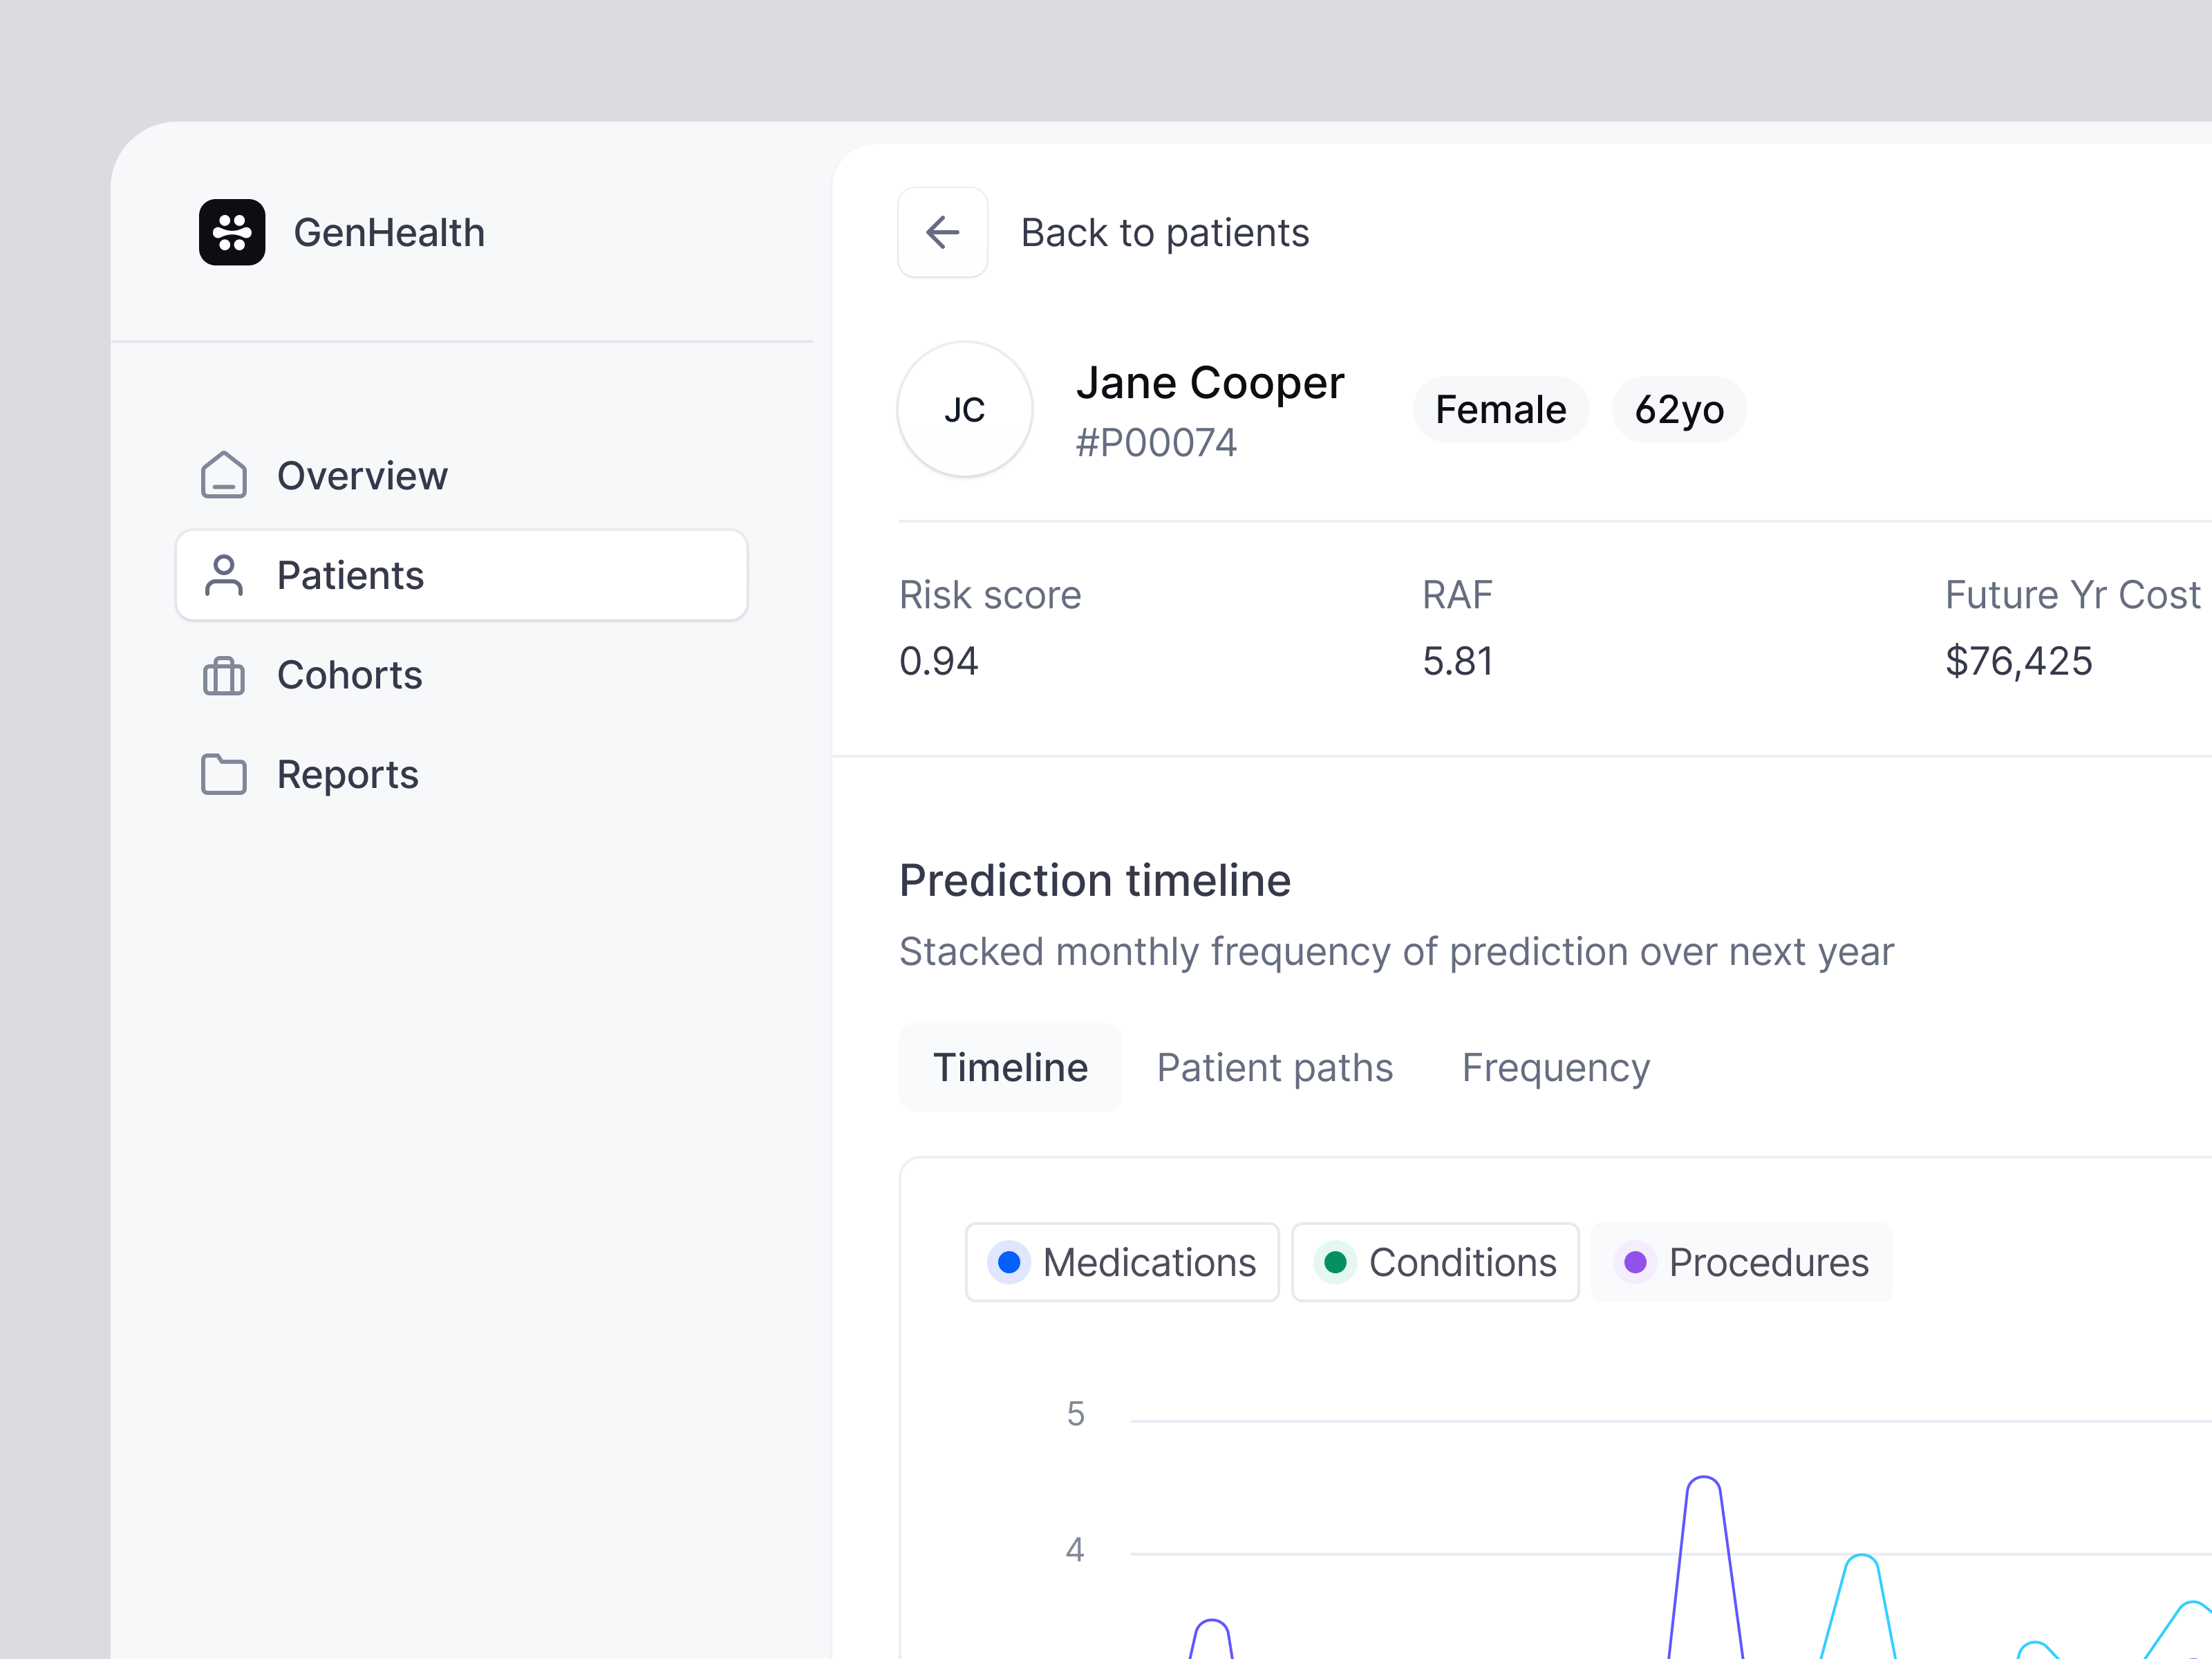Toggle the Medications series filter
Screen dimensions: 2212x1659
coord(1121,1262)
